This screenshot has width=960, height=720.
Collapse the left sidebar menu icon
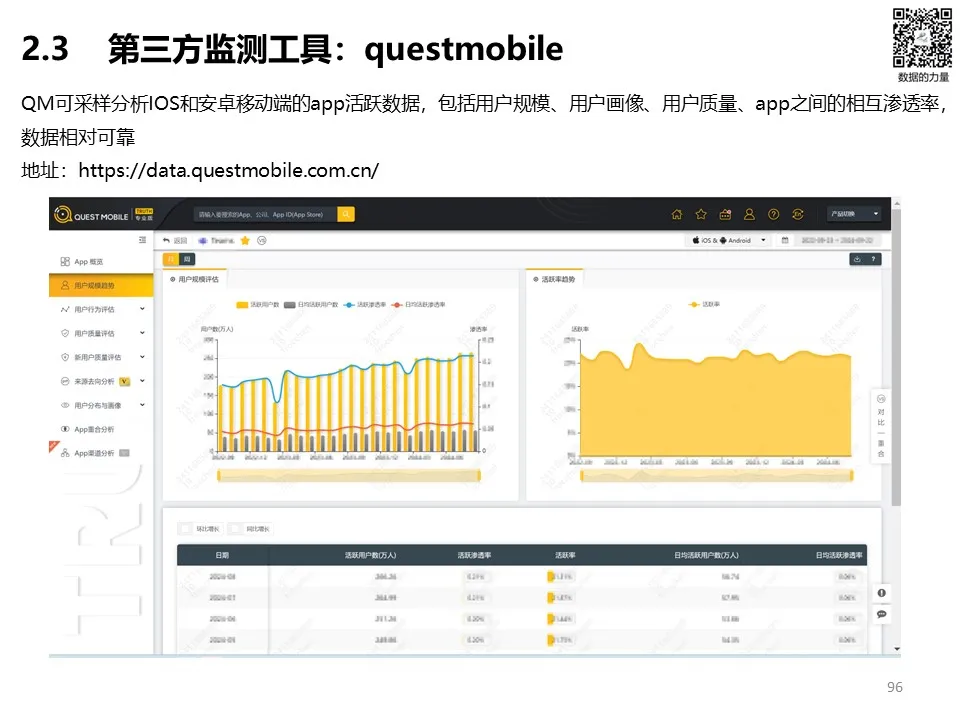pos(142,240)
